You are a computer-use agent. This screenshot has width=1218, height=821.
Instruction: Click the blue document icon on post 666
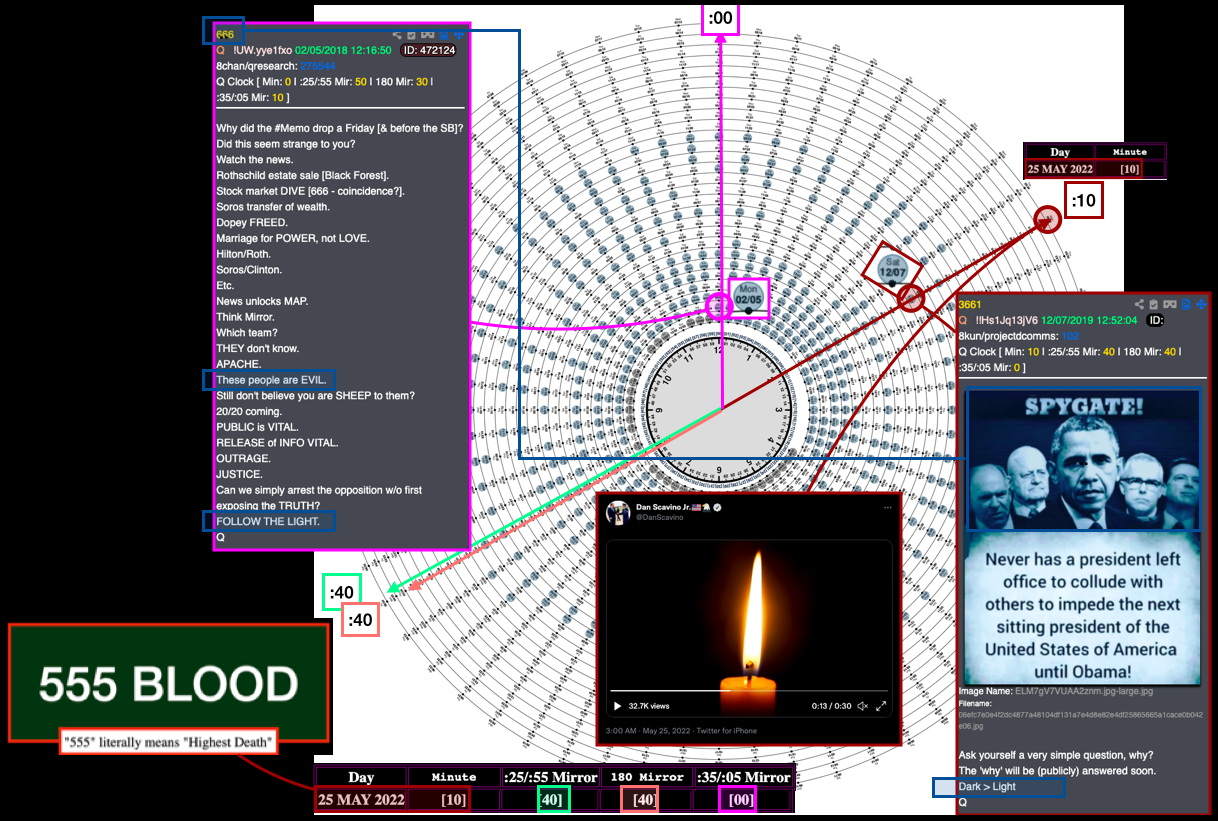click(x=444, y=35)
